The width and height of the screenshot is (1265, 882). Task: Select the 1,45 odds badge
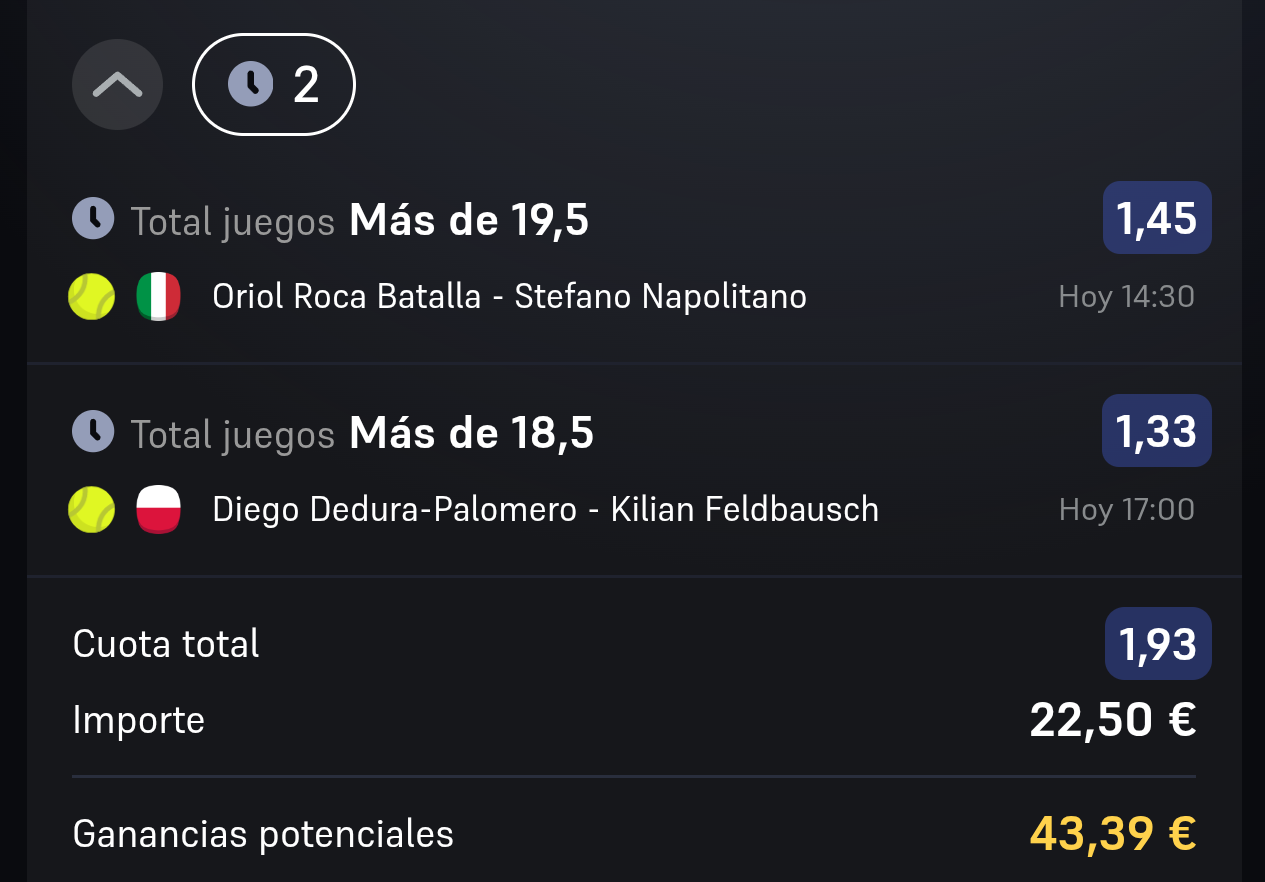click(x=1157, y=218)
